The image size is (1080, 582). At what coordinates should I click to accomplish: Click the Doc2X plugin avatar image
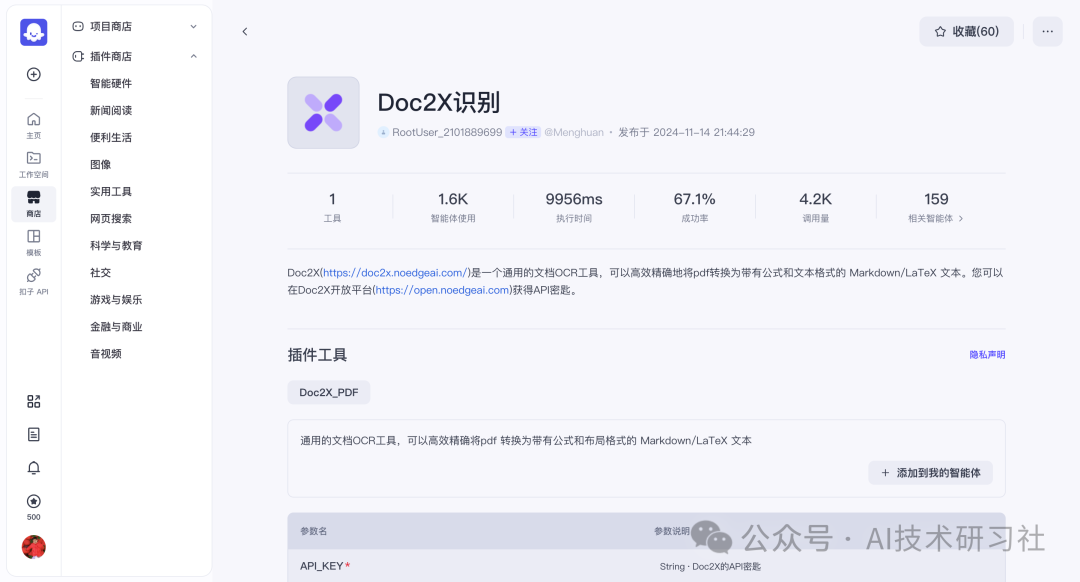pos(323,112)
